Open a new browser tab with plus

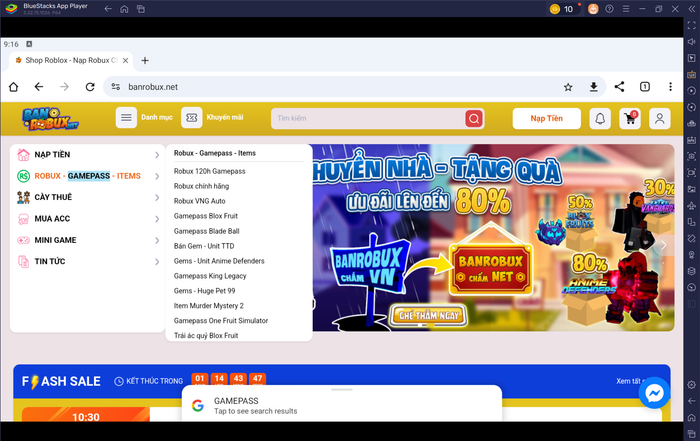coord(145,60)
